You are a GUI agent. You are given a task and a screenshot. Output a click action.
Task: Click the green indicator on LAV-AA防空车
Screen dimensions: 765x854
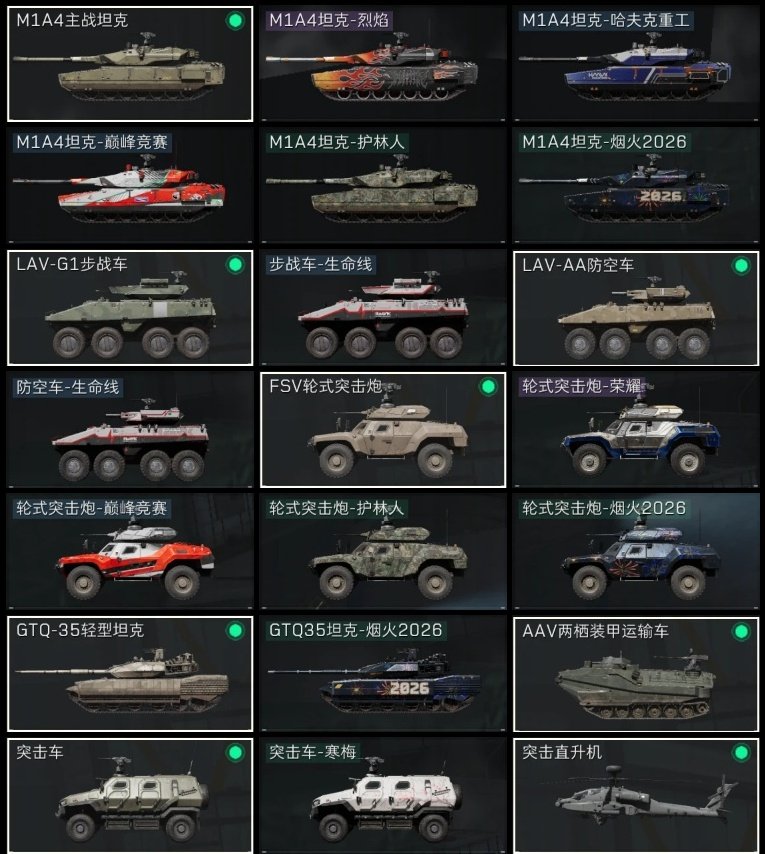[x=741, y=266]
